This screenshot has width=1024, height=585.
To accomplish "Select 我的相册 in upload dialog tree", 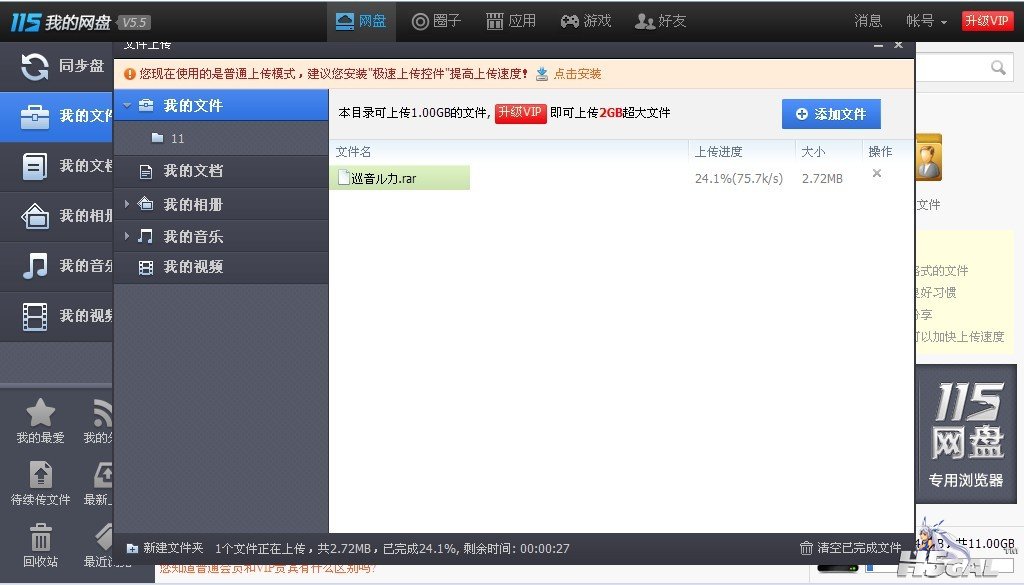I will [x=222, y=204].
